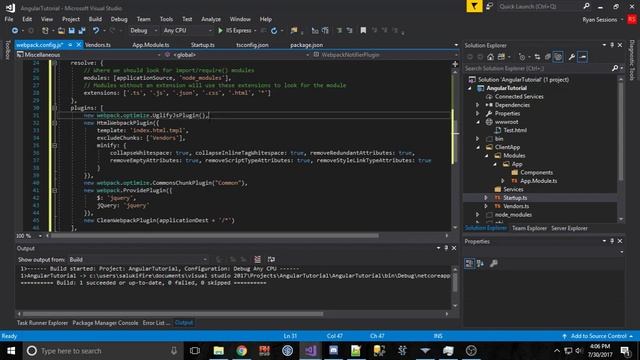This screenshot has width=640, height=360.
Task: Open the File menu
Action: pyautogui.click(x=9, y=19)
